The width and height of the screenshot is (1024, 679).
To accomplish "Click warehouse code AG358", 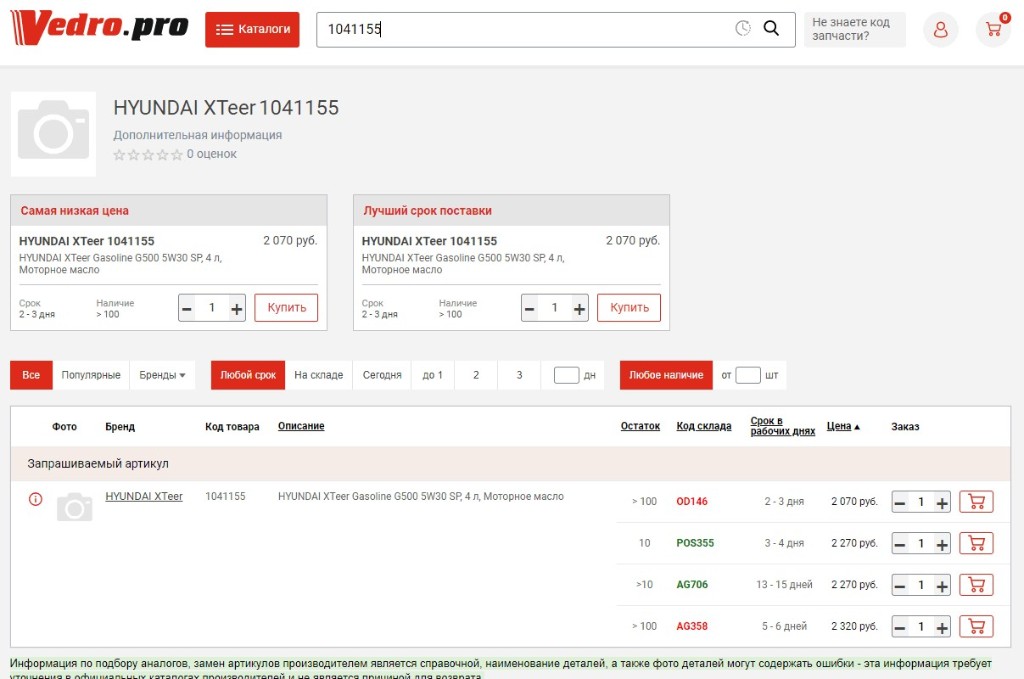I will click(x=692, y=627).
